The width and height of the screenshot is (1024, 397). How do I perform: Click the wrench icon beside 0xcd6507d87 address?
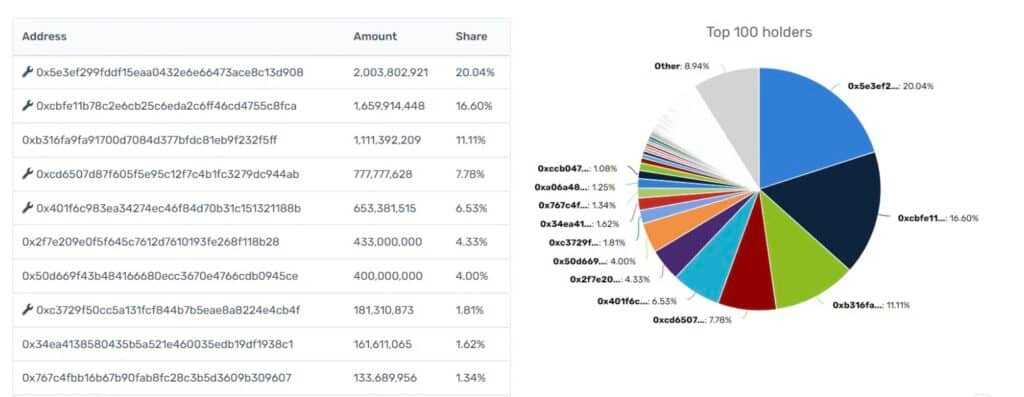[27, 174]
